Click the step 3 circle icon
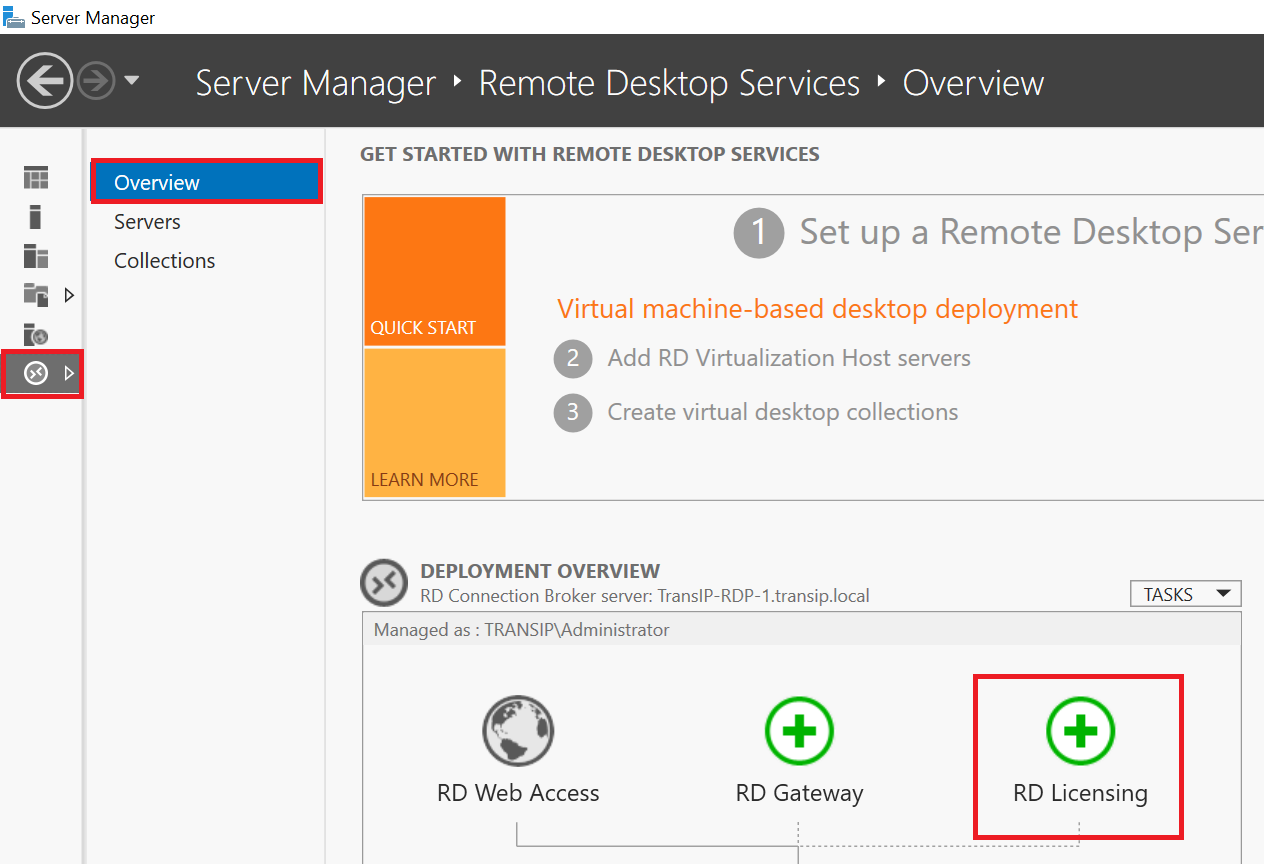1264x864 pixels. tap(573, 413)
